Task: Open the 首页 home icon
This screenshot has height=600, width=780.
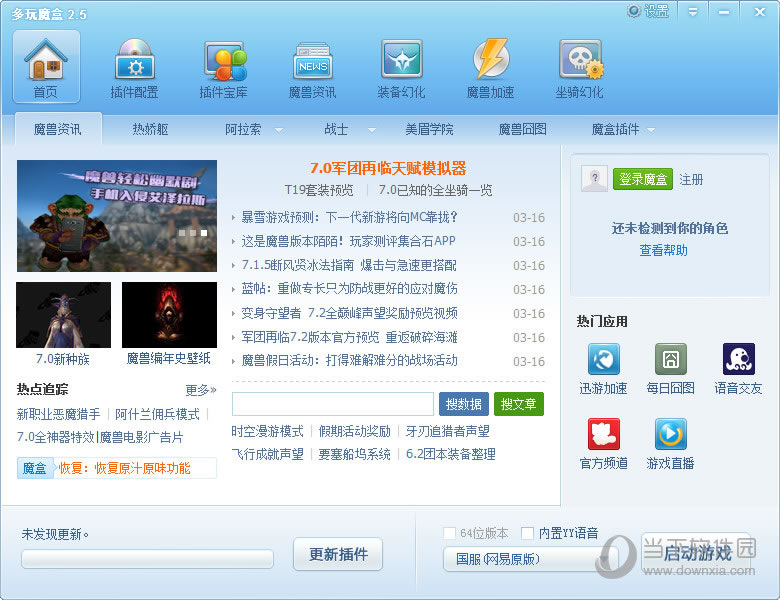Action: point(46,67)
